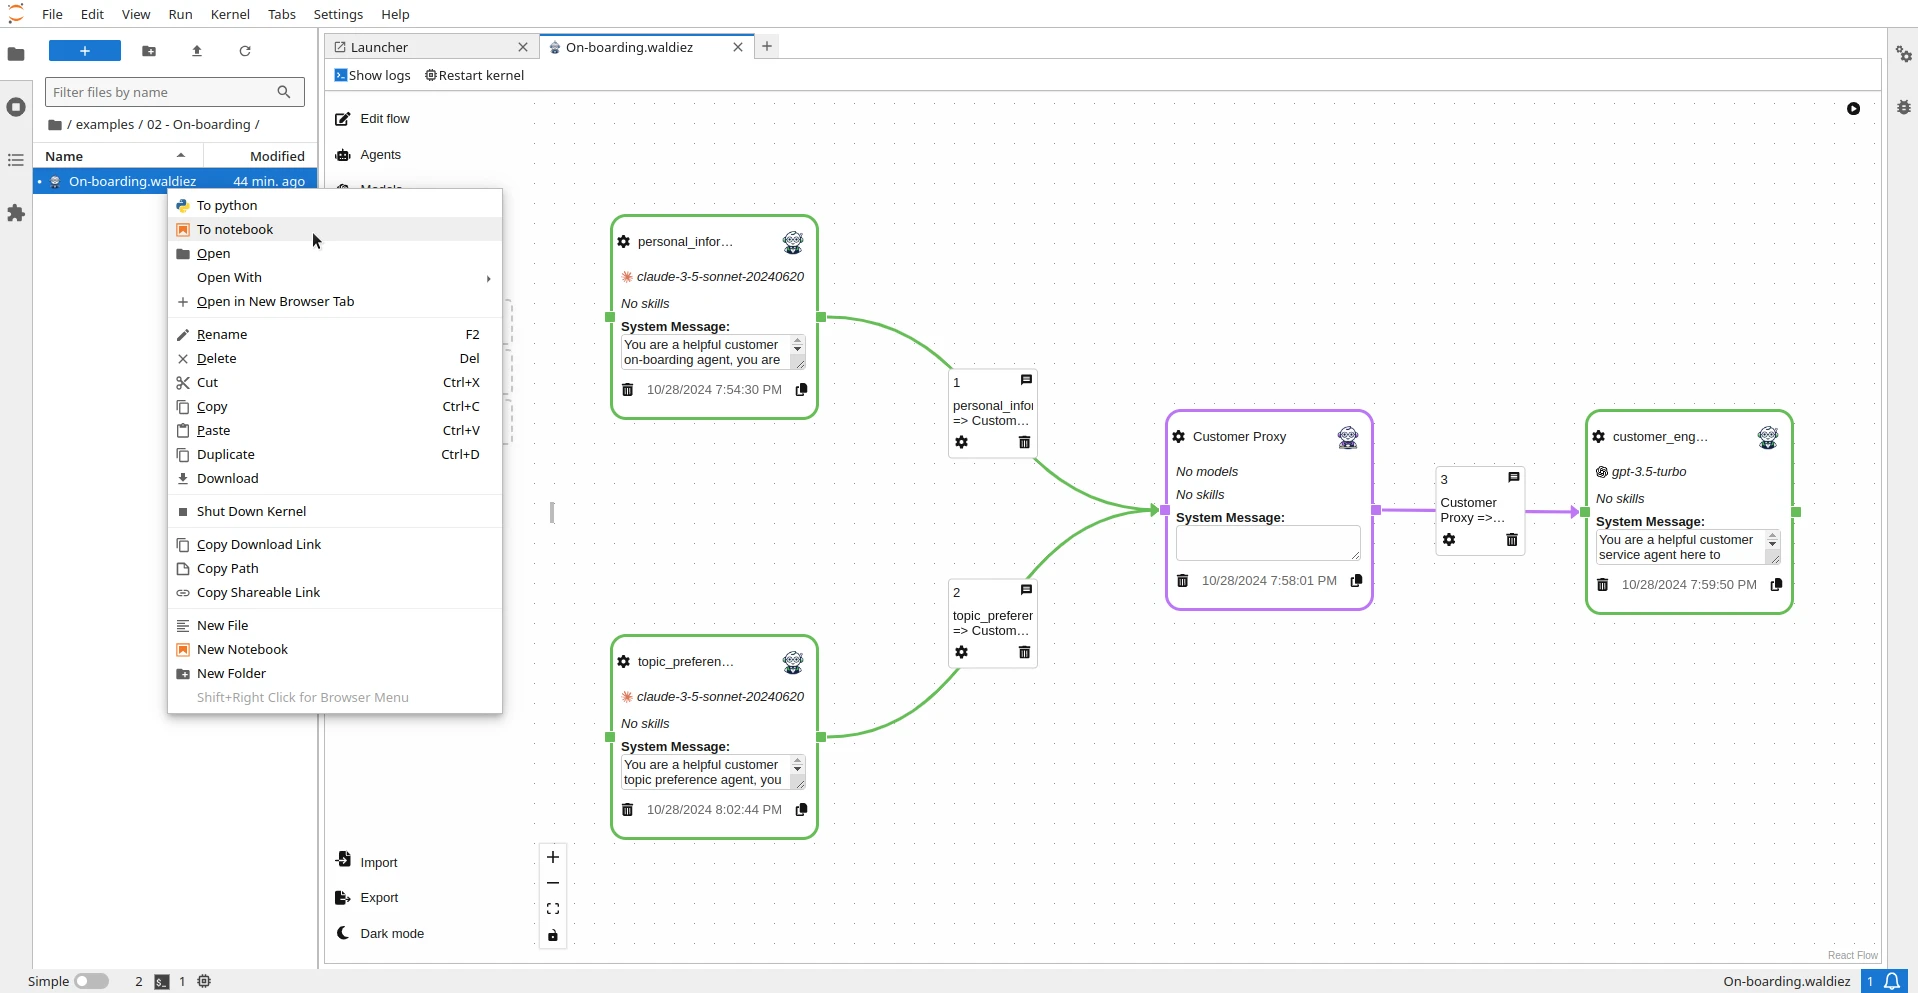
Task: Open the Kernel menu
Action: (x=230, y=14)
